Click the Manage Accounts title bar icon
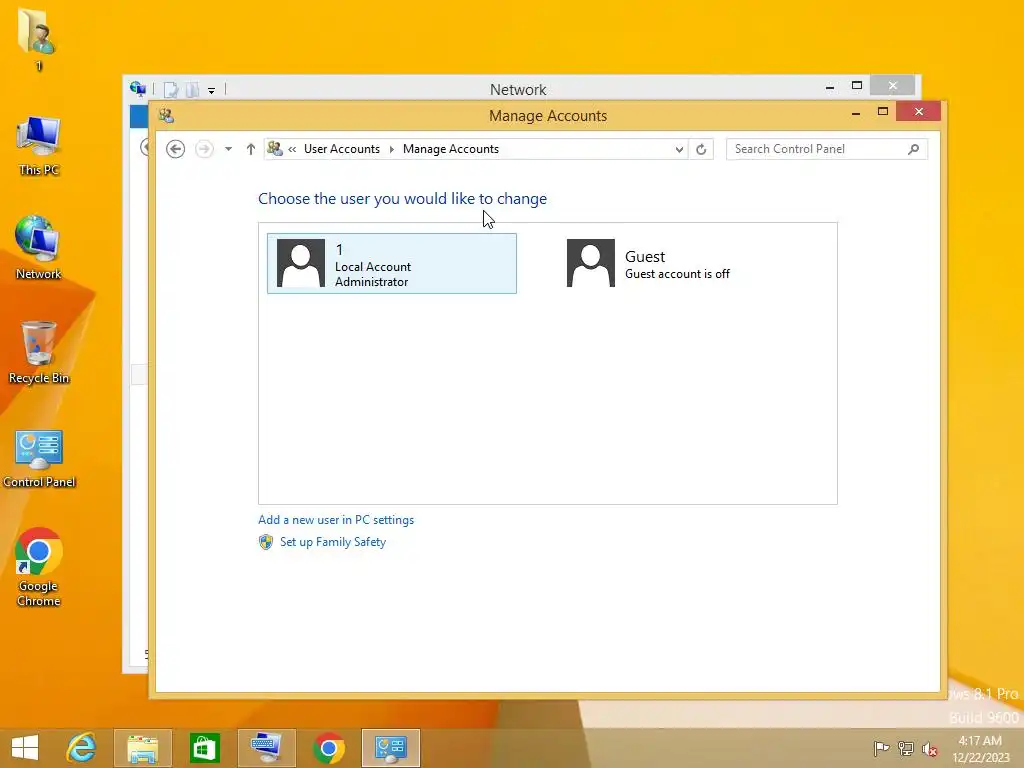Image resolution: width=1024 pixels, height=768 pixels. point(166,116)
